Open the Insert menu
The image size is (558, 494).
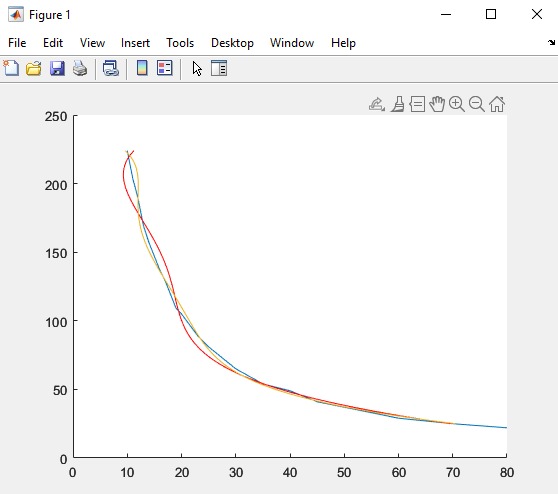(x=135, y=43)
